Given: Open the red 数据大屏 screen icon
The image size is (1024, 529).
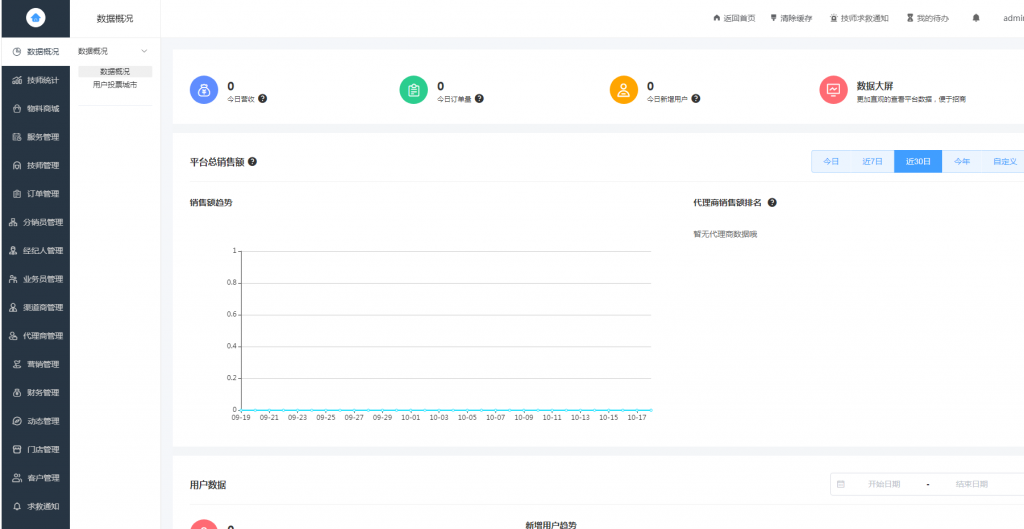Looking at the screenshot, I should [833, 90].
